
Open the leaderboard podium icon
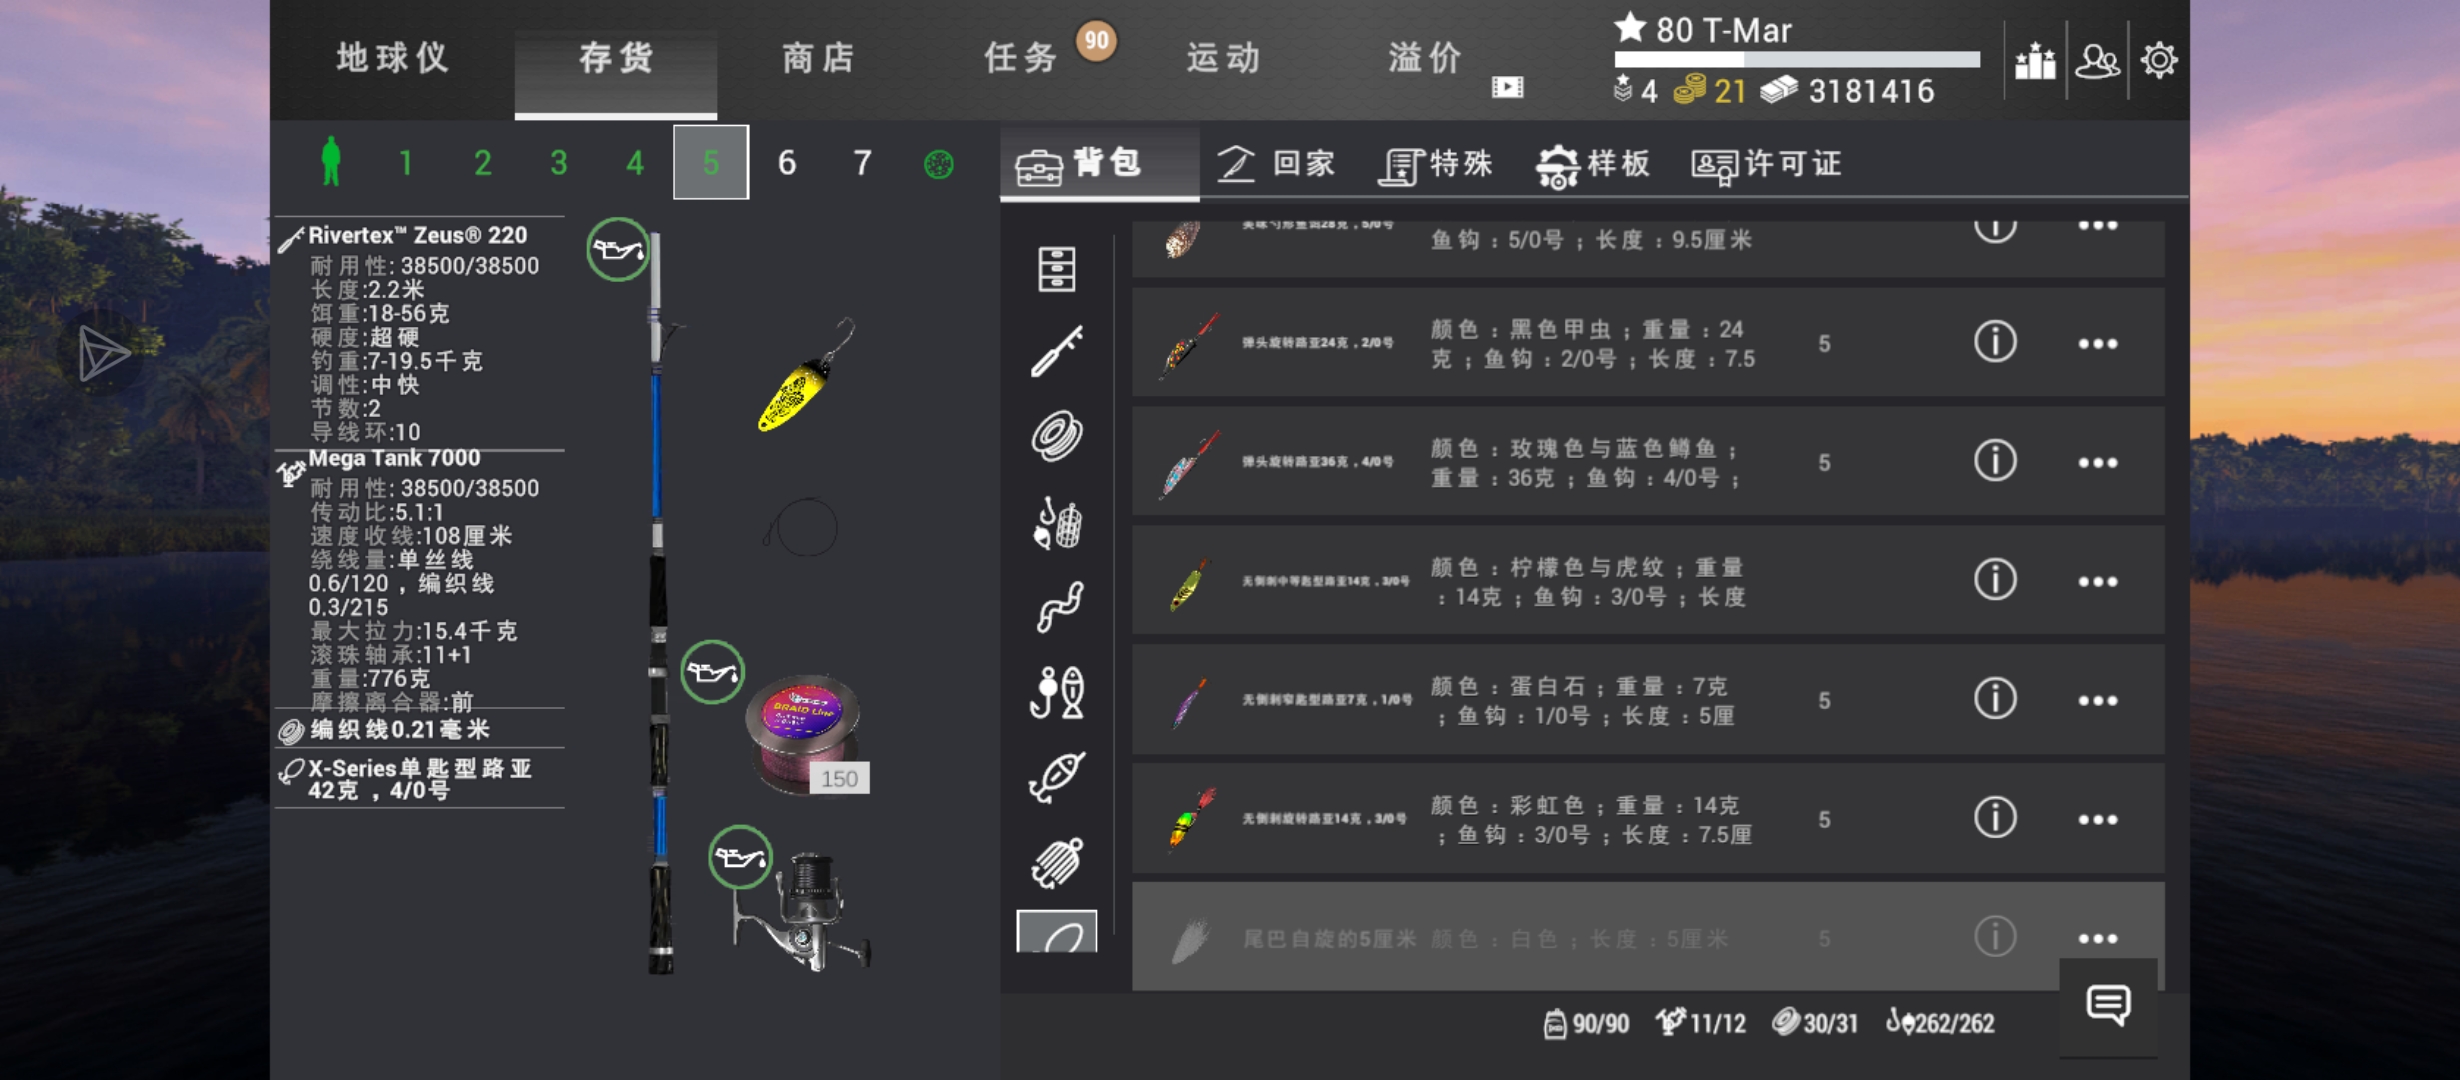[x=2035, y=61]
